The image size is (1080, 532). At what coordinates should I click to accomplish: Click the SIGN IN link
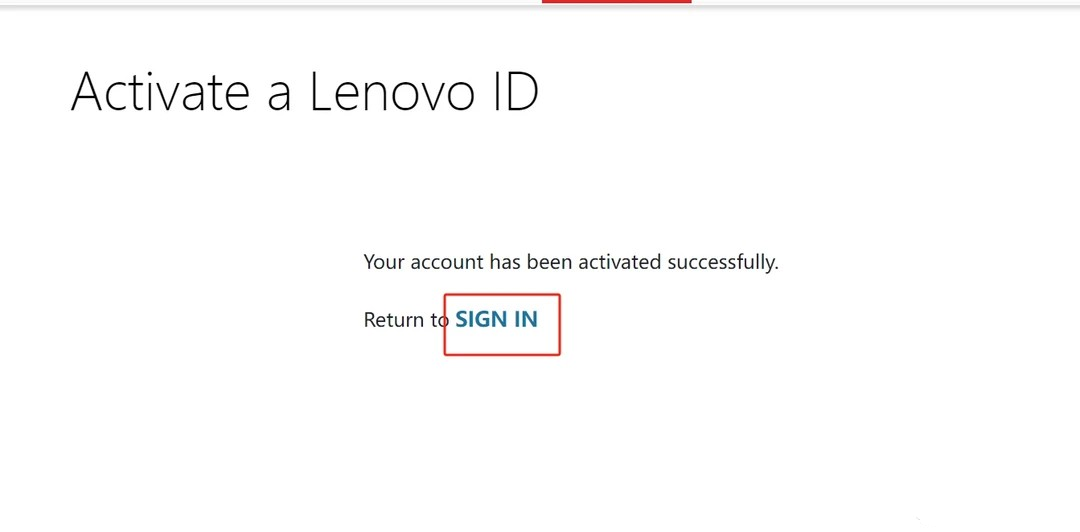[497, 320]
